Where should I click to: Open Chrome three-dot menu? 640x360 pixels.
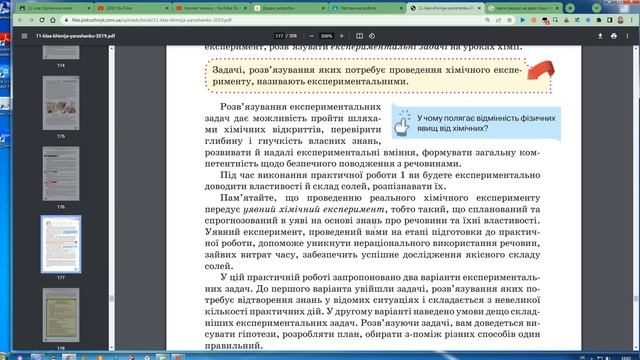click(631, 20)
